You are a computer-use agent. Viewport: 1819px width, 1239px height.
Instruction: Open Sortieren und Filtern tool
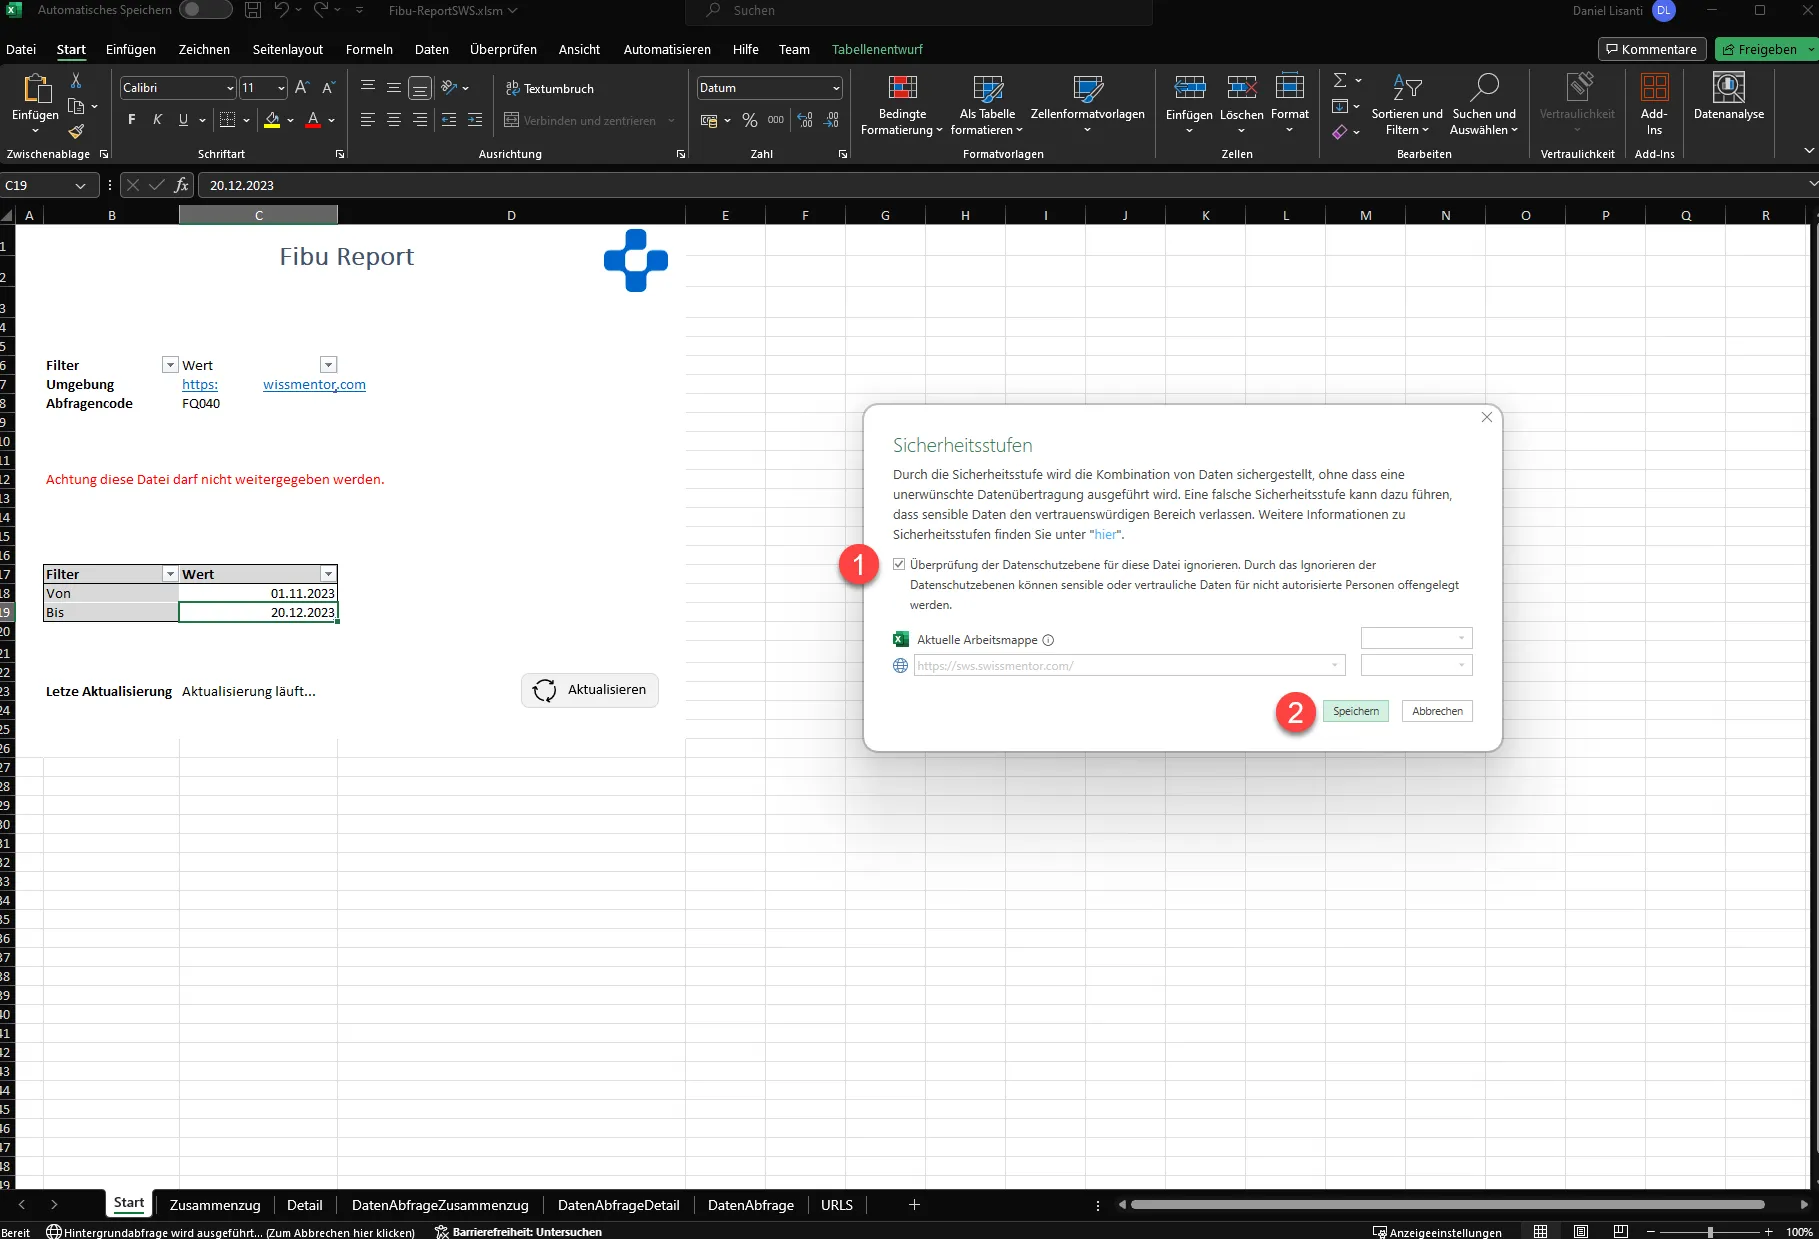point(1406,106)
